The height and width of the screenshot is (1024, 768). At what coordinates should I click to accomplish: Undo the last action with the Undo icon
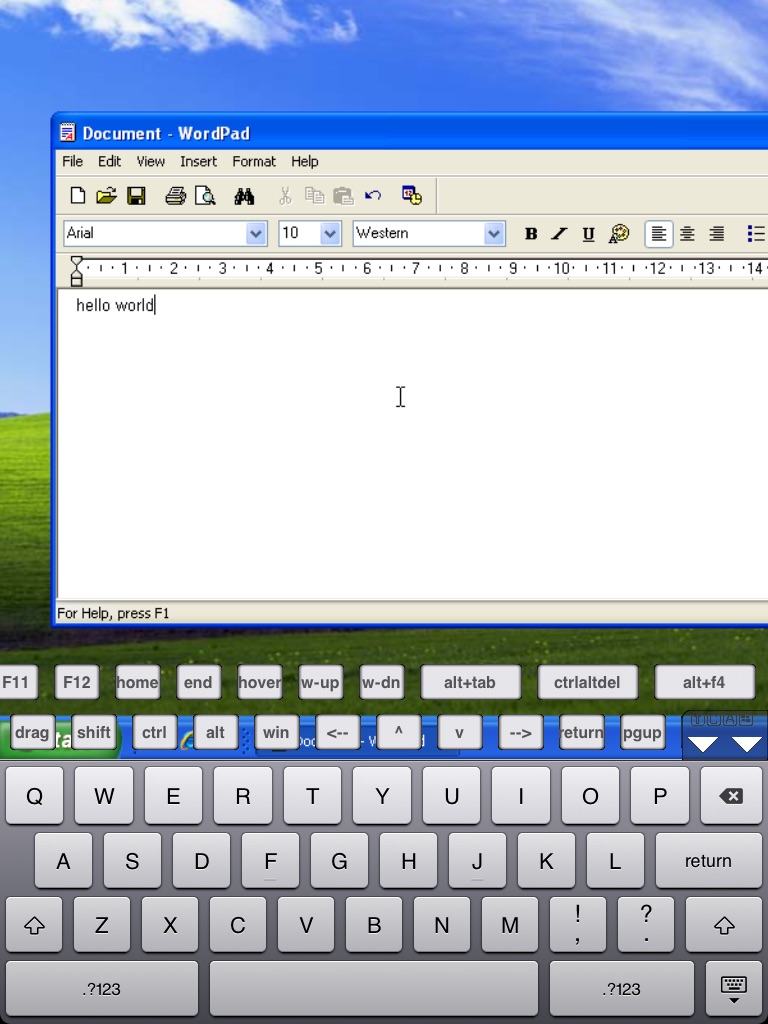point(373,195)
